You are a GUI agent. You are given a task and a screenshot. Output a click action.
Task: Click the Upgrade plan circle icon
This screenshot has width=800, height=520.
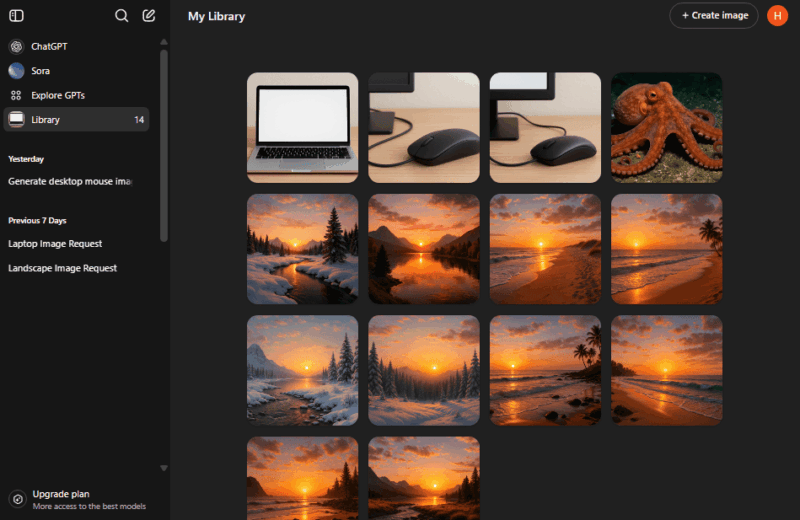(18, 499)
